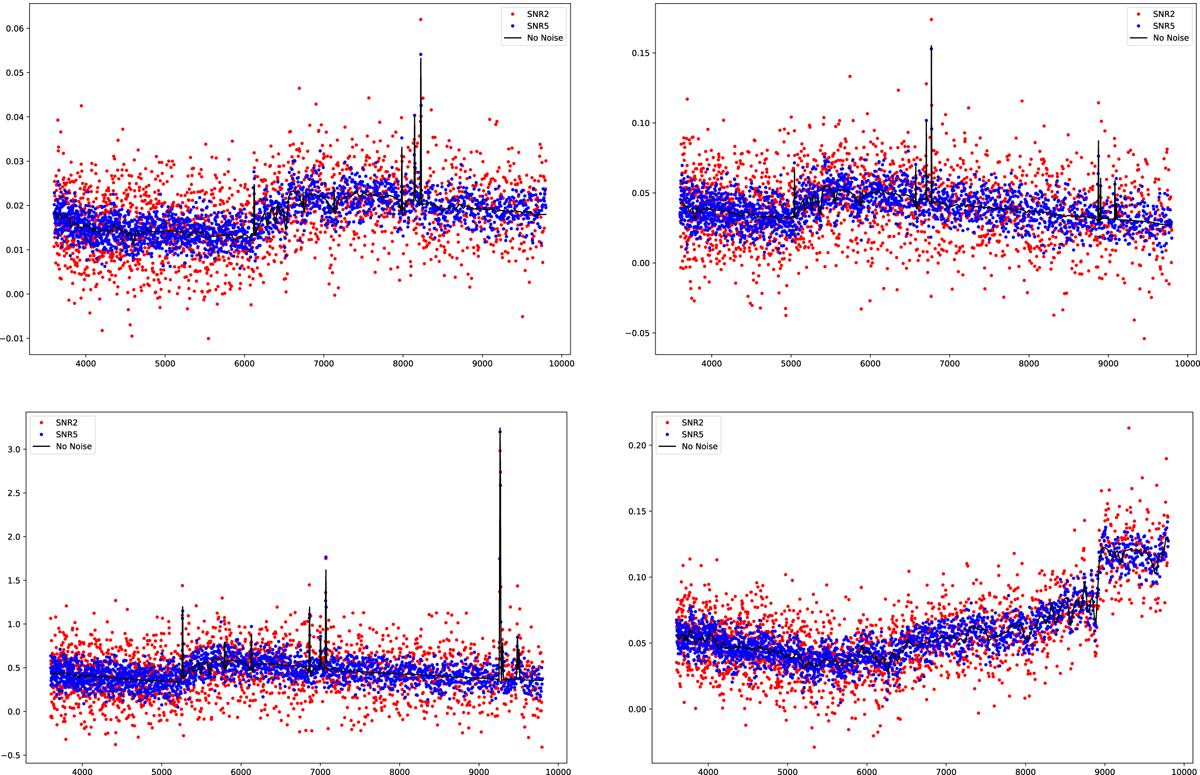Click the -0.01 y-axis tick label
Screen dimensions: 1200x775
click(14, 338)
